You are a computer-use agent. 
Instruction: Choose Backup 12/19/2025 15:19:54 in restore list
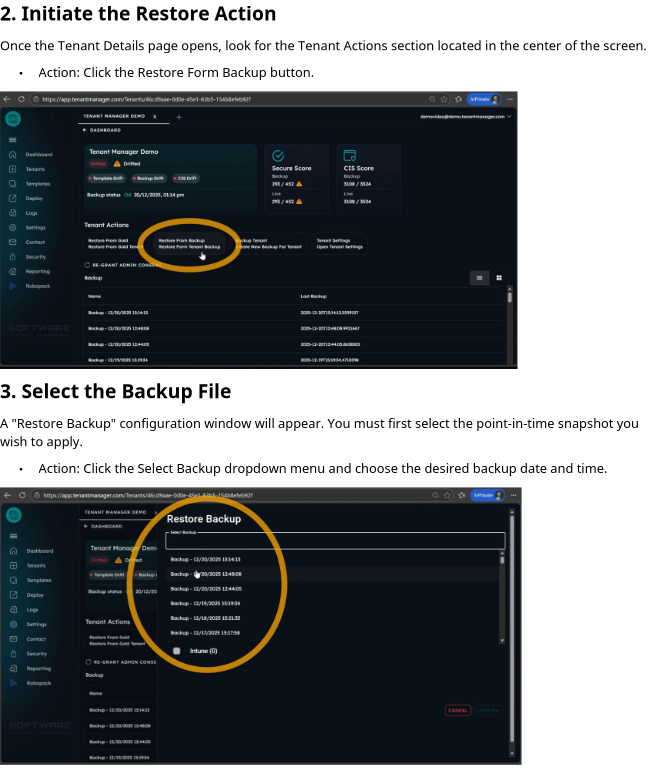(x=205, y=604)
